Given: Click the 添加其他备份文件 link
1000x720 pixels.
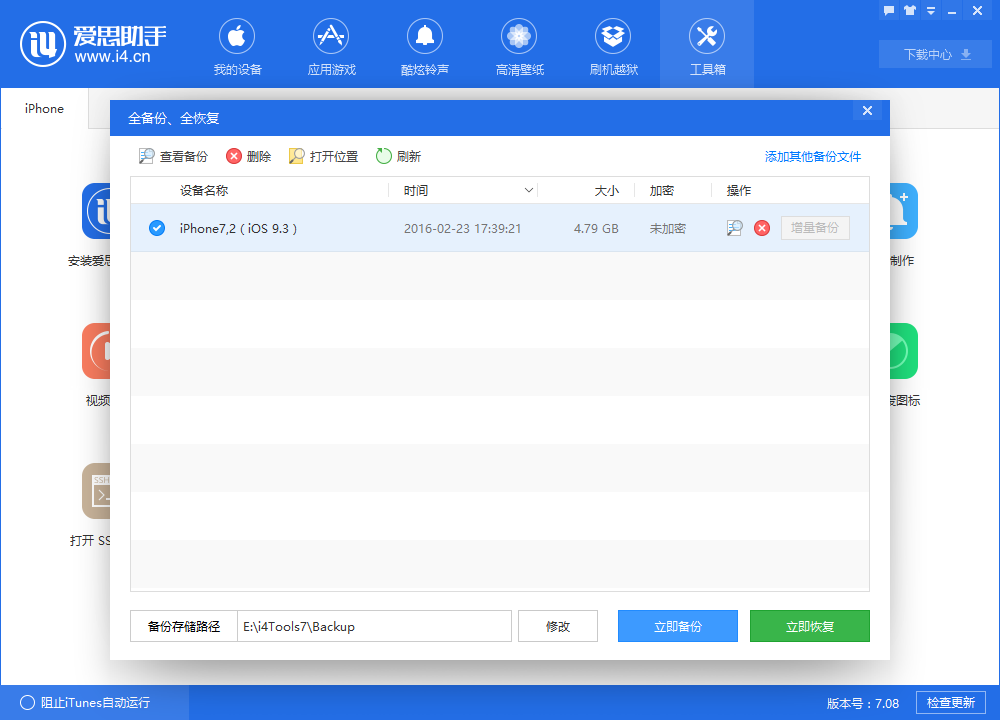Looking at the screenshot, I should 813,156.
